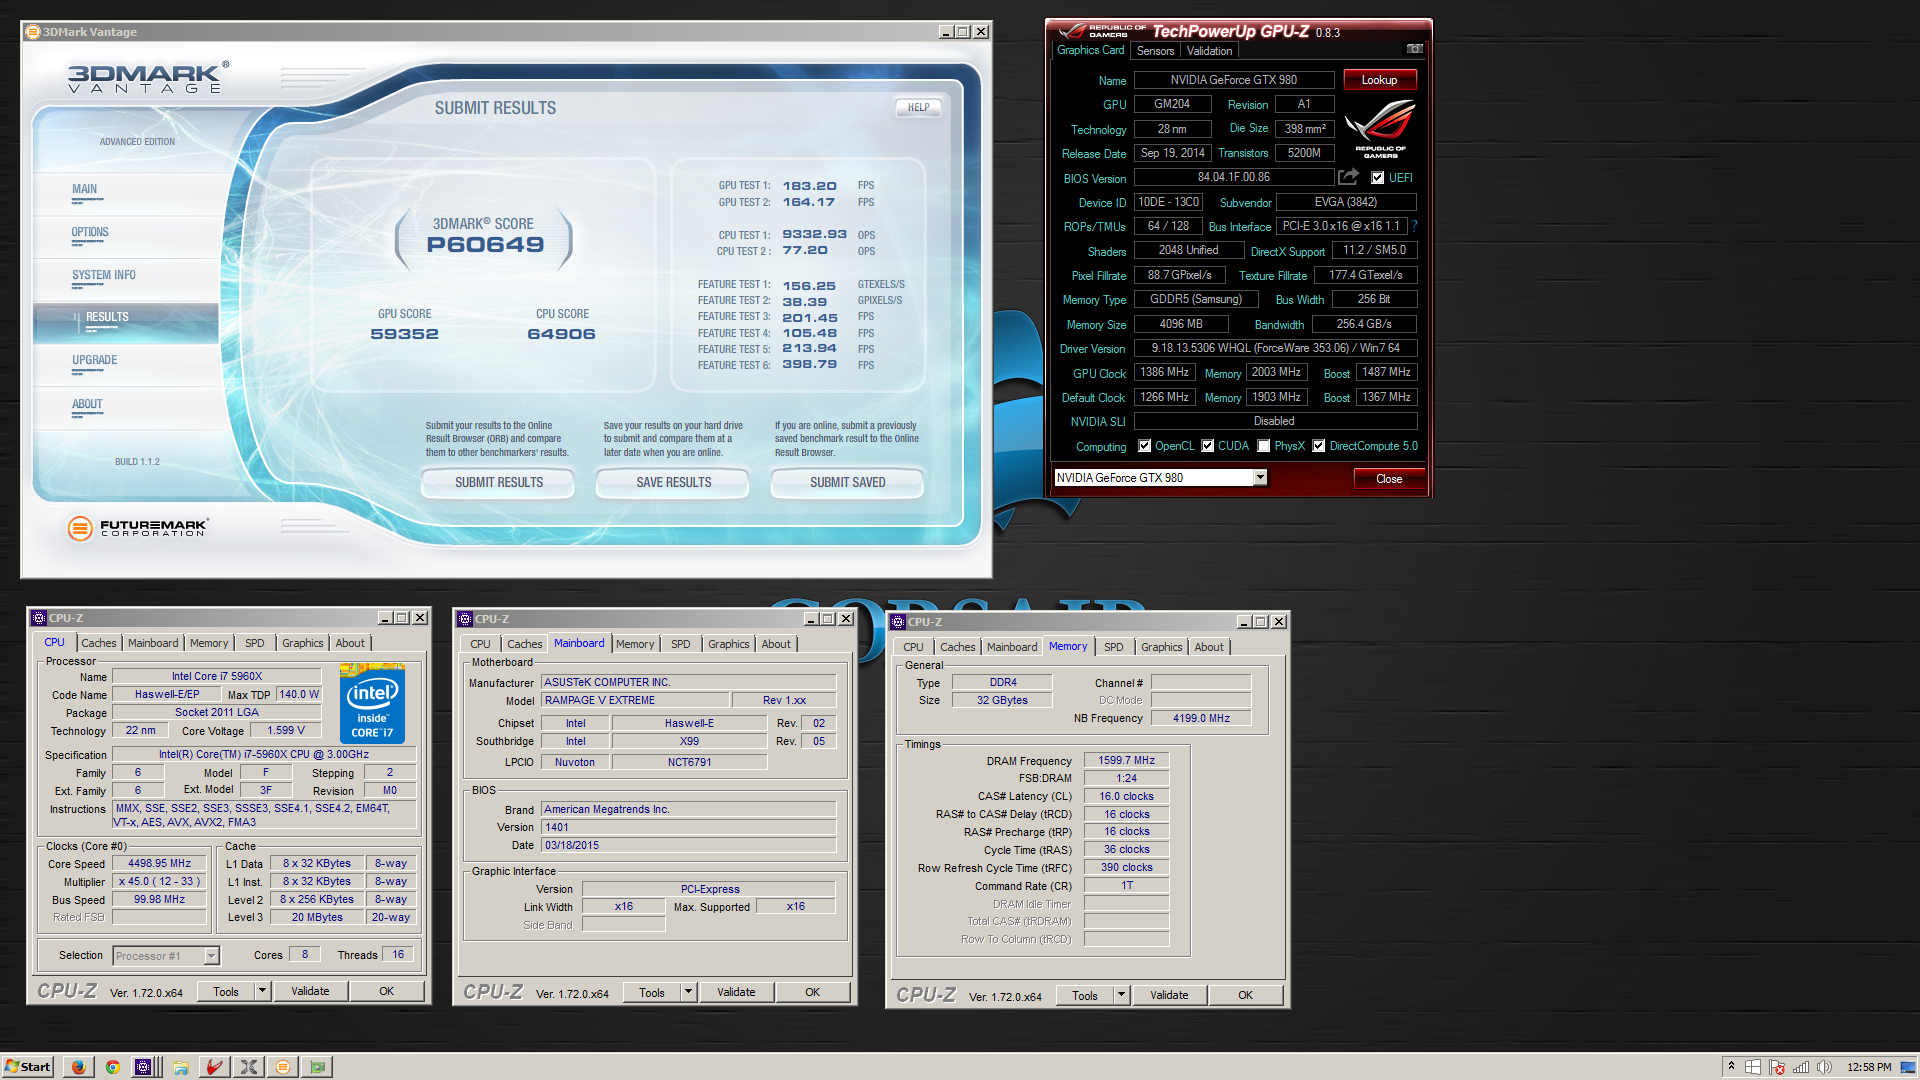
Task: Open Tools dropdown arrow in CPU-Z Mainboard window
Action: tap(688, 992)
